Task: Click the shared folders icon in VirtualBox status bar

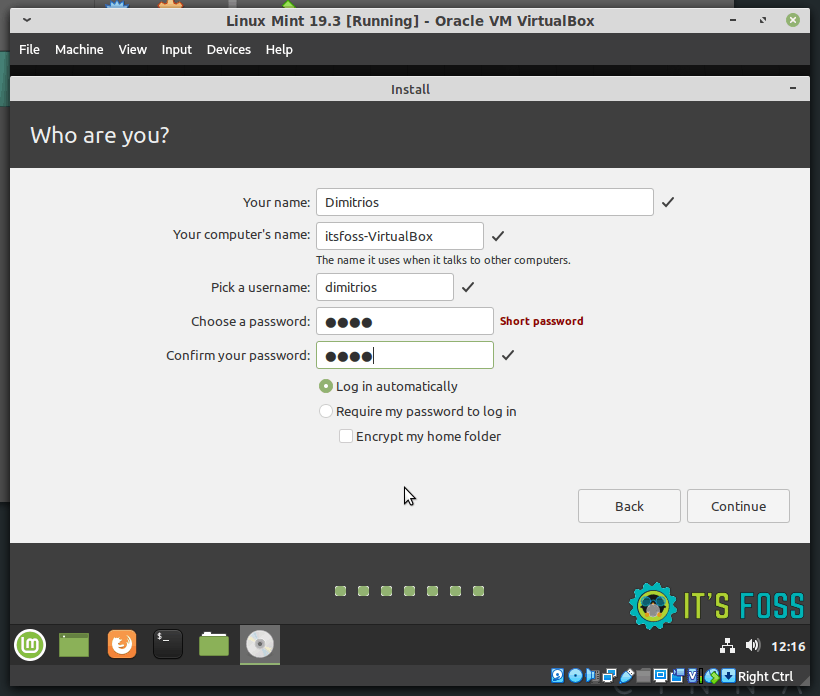Action: pos(641,675)
